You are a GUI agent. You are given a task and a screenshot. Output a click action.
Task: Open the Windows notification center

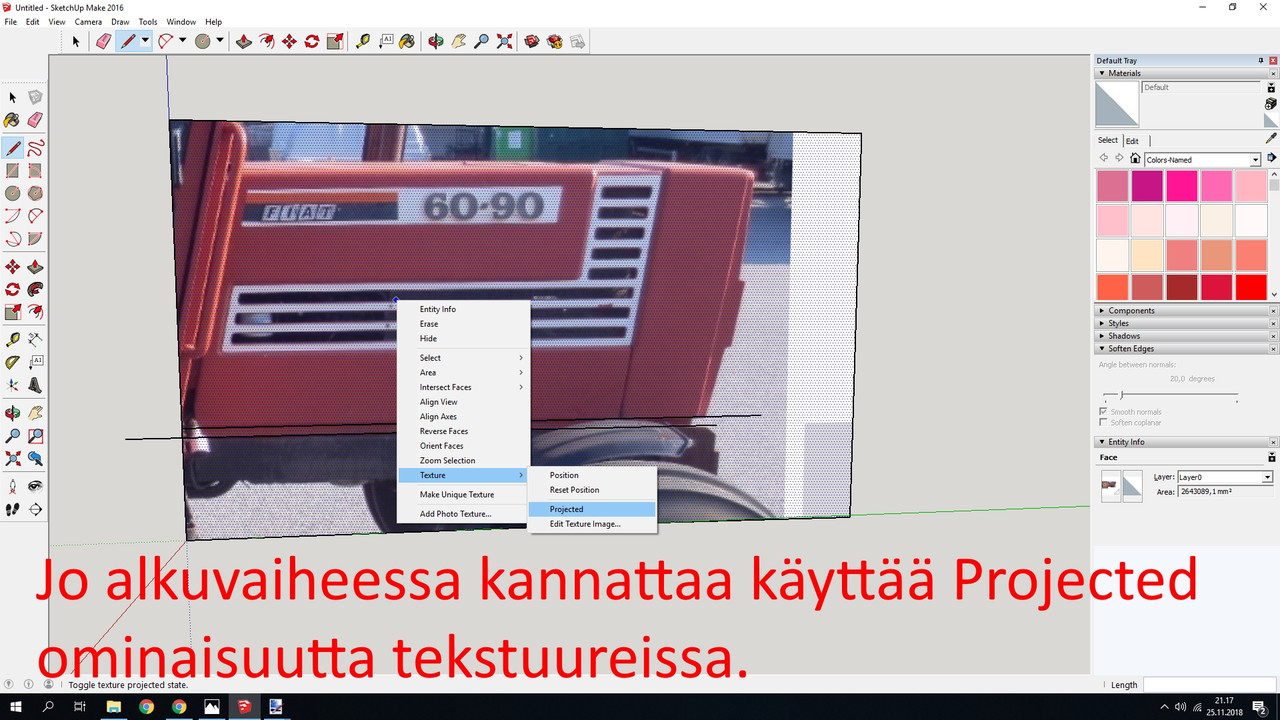click(1260, 707)
